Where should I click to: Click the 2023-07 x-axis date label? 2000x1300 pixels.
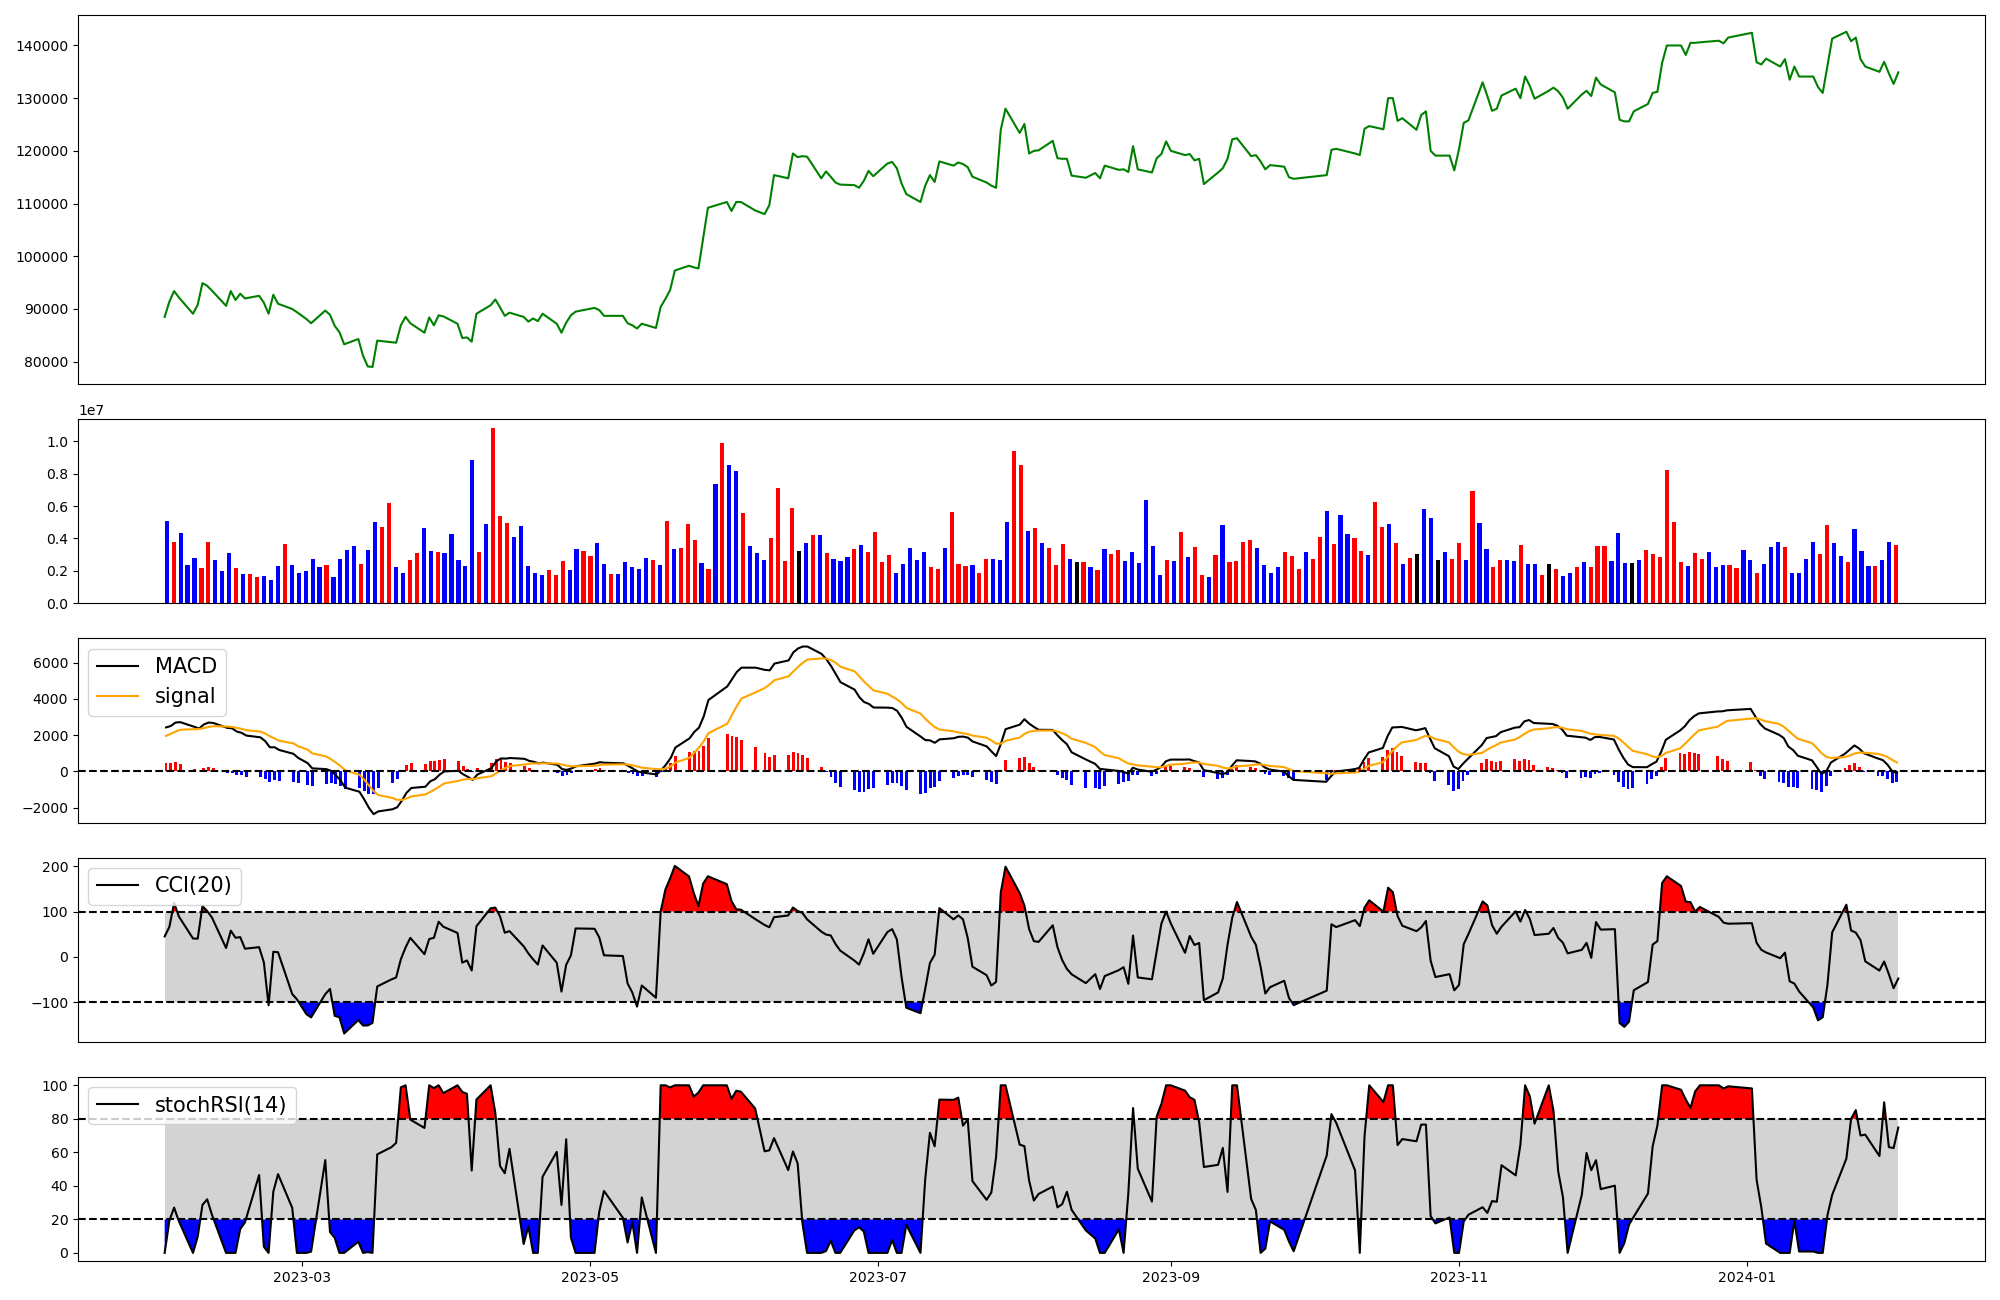point(878,1277)
